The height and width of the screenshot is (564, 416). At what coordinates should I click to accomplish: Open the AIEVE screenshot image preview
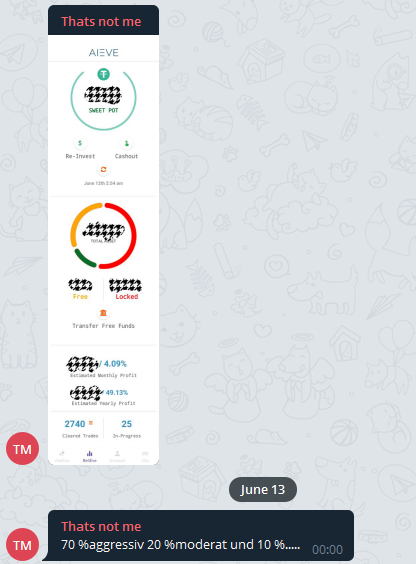pyautogui.click(x=104, y=250)
